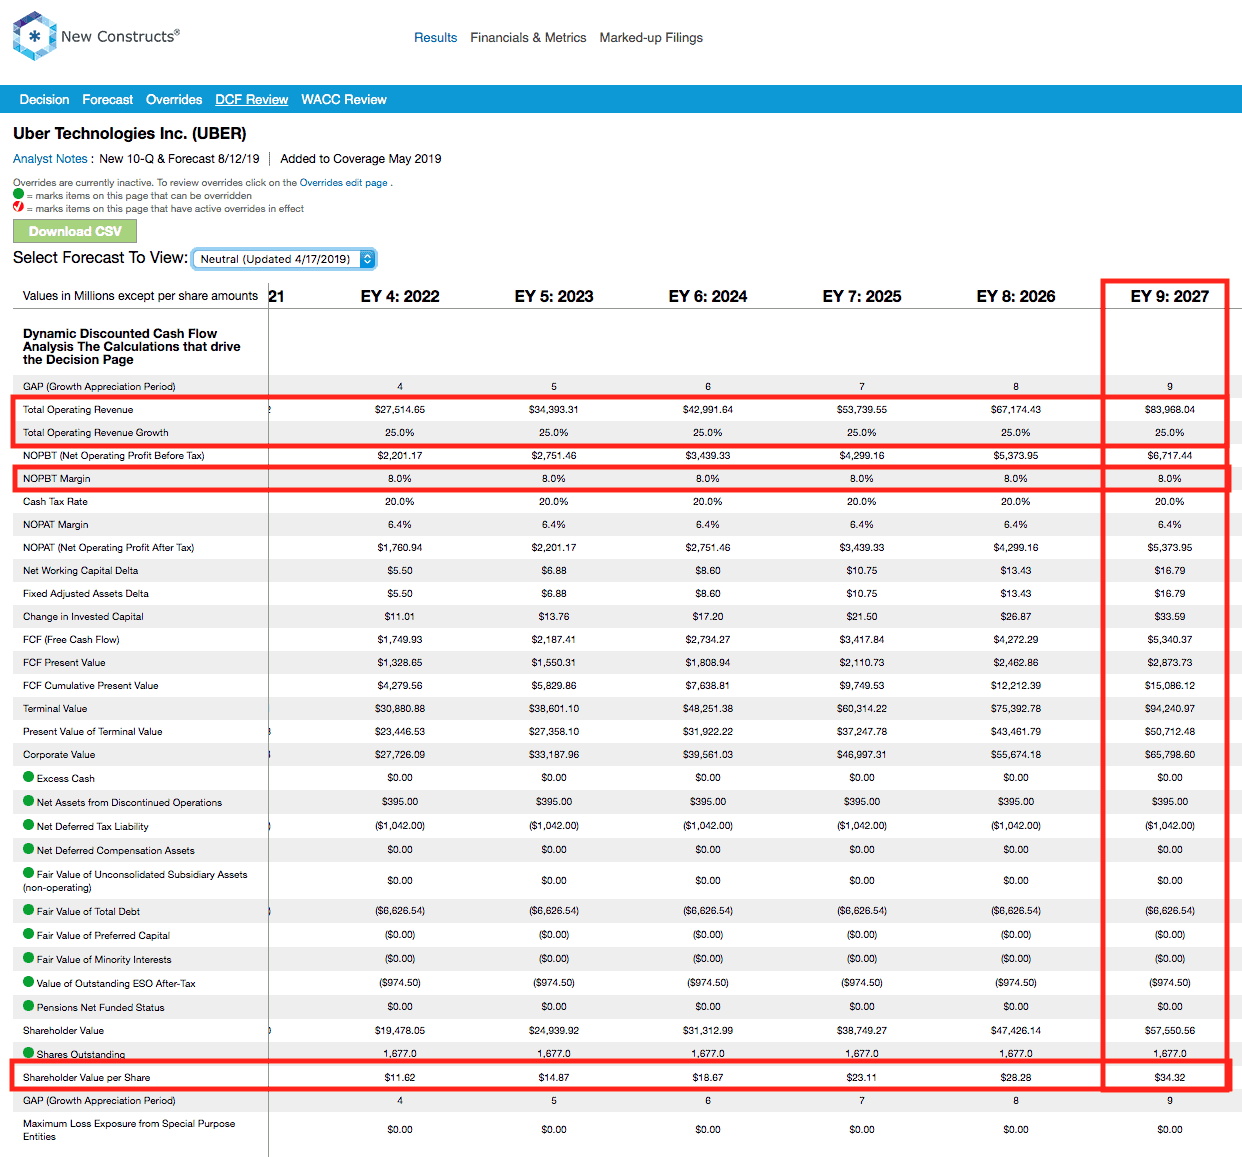The height and width of the screenshot is (1157, 1242).
Task: Click the EY 8: 2026 column header
Action: 1016,297
